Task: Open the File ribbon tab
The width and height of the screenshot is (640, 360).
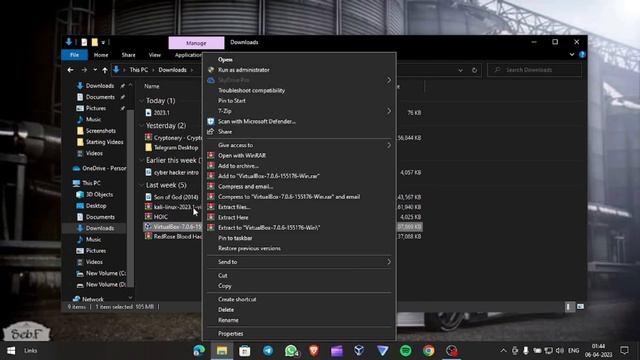Action: (x=74, y=55)
